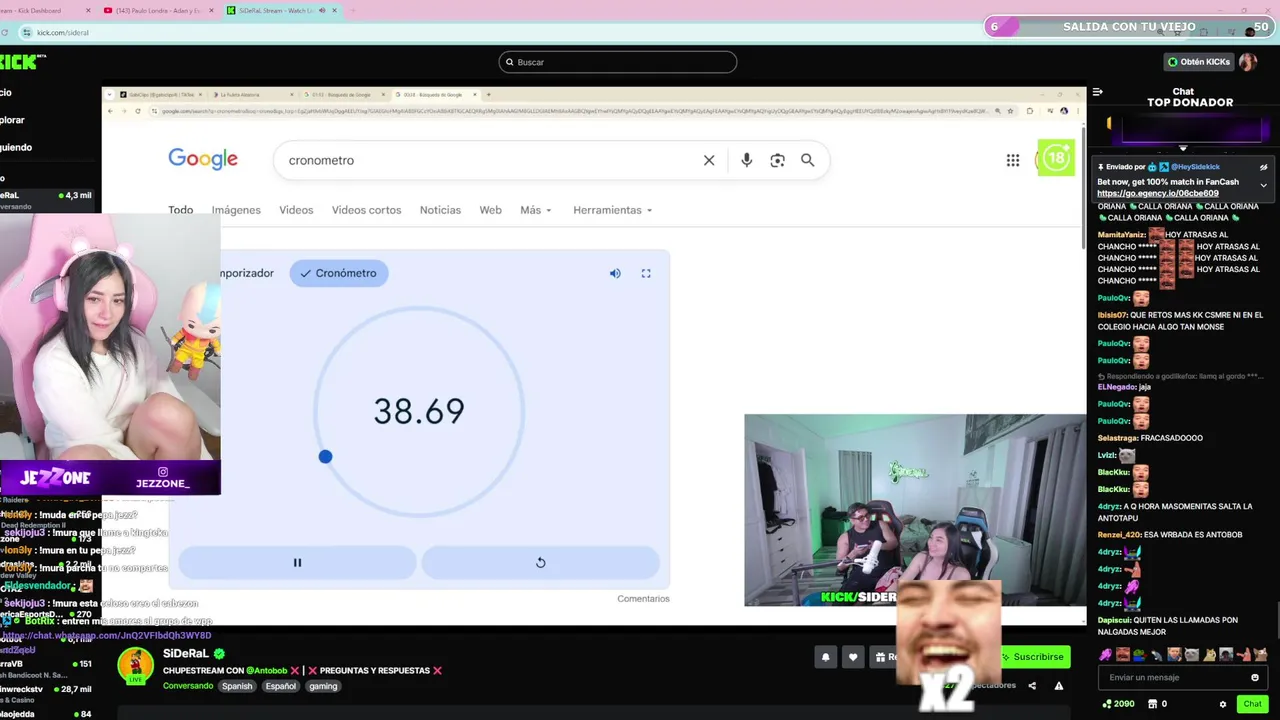Viewport: 1280px width, 720px height.
Task: Click the Google voice search microphone
Action: pos(746,160)
